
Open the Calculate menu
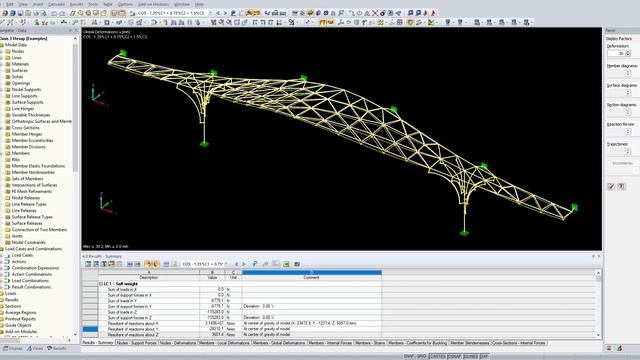(56, 4)
